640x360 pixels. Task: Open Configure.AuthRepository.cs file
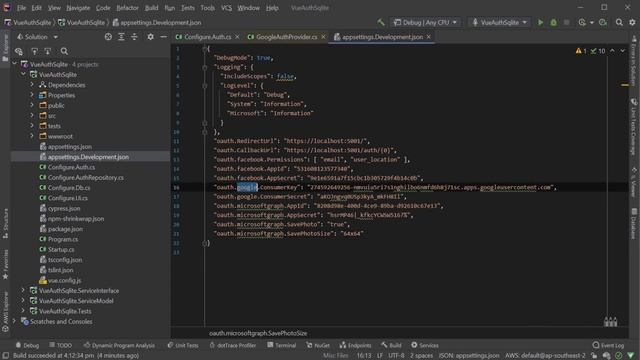86,178
